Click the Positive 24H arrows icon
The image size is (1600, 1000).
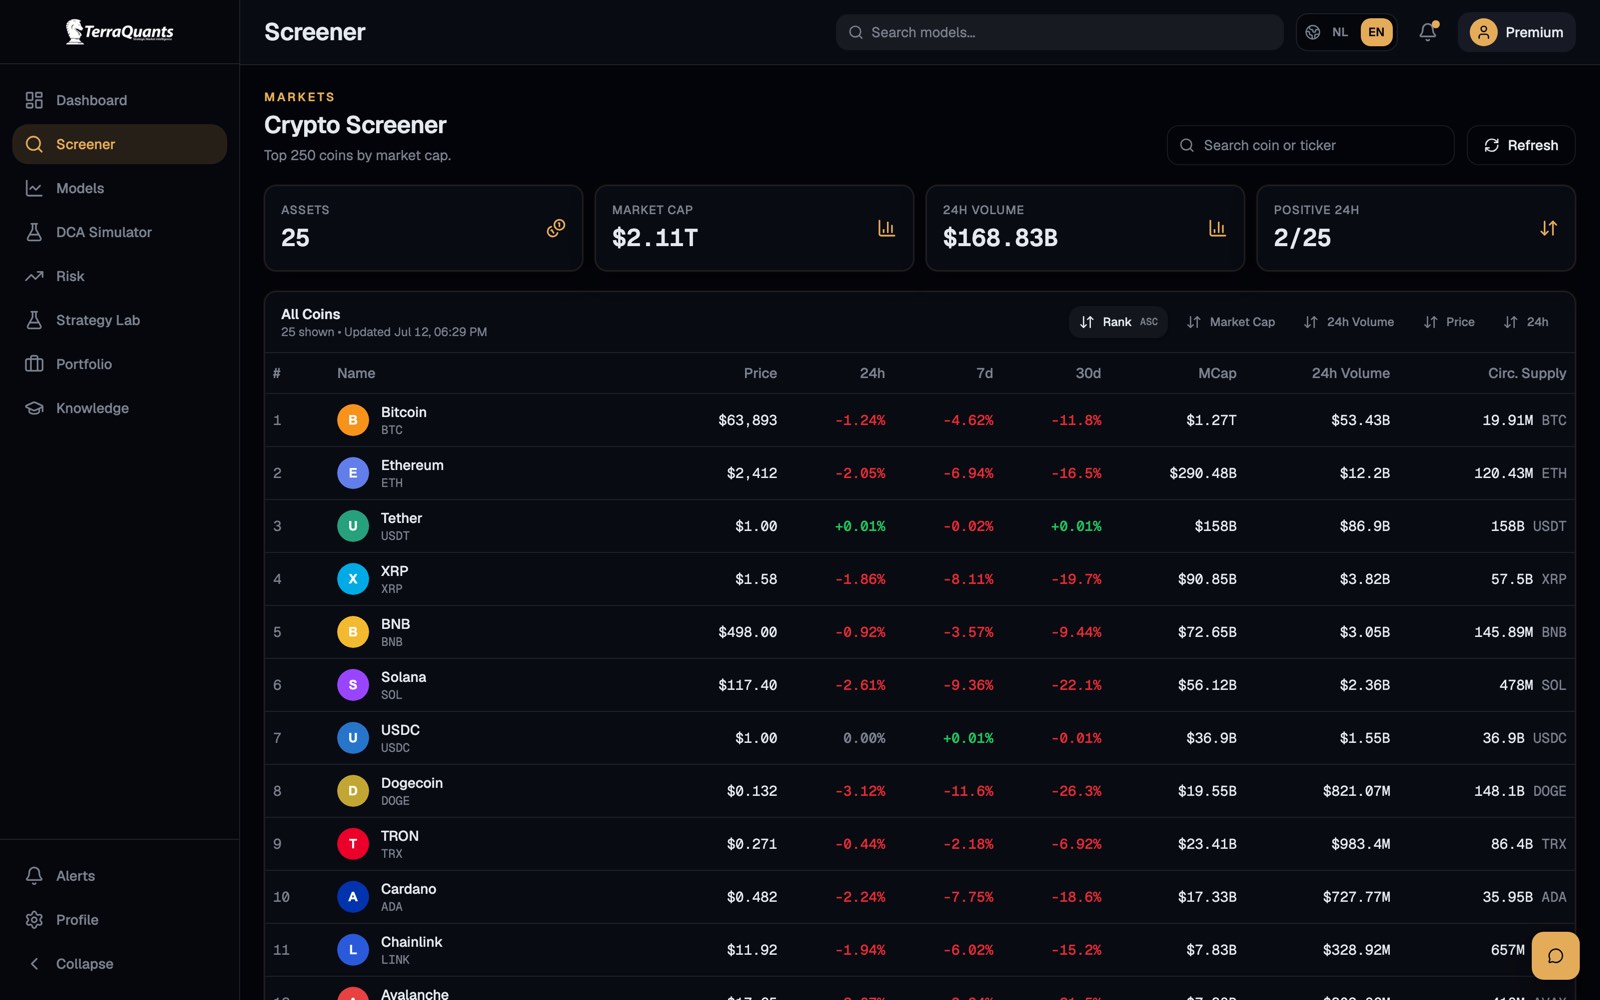coord(1548,228)
